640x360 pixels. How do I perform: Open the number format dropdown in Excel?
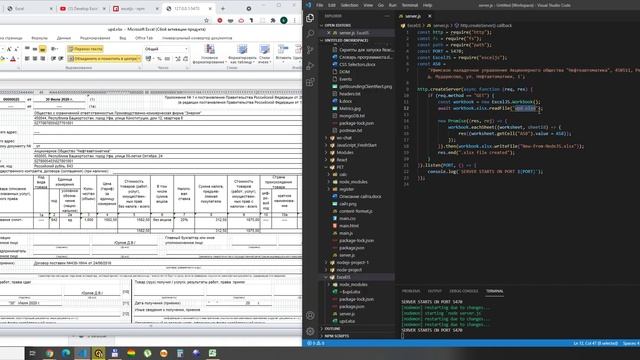coord(186,49)
